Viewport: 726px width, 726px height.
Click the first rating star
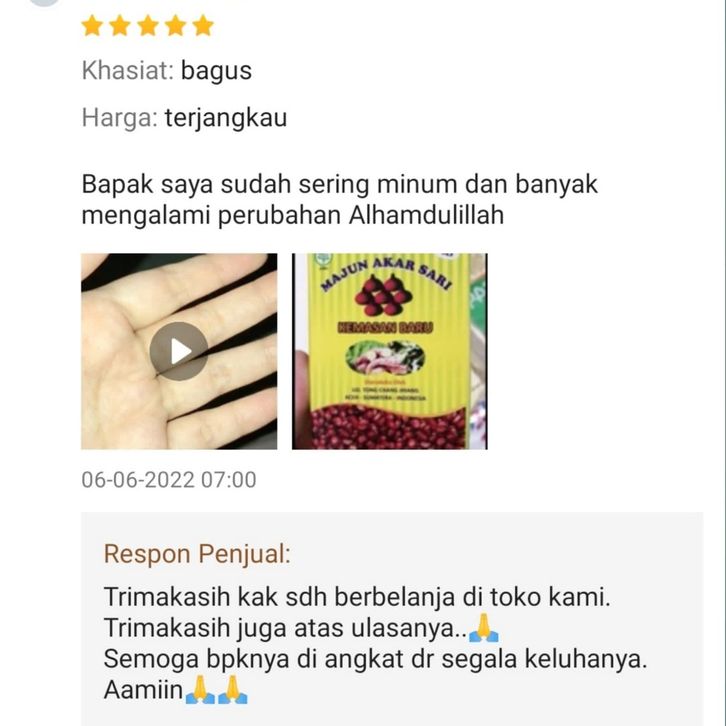[x=92, y=25]
